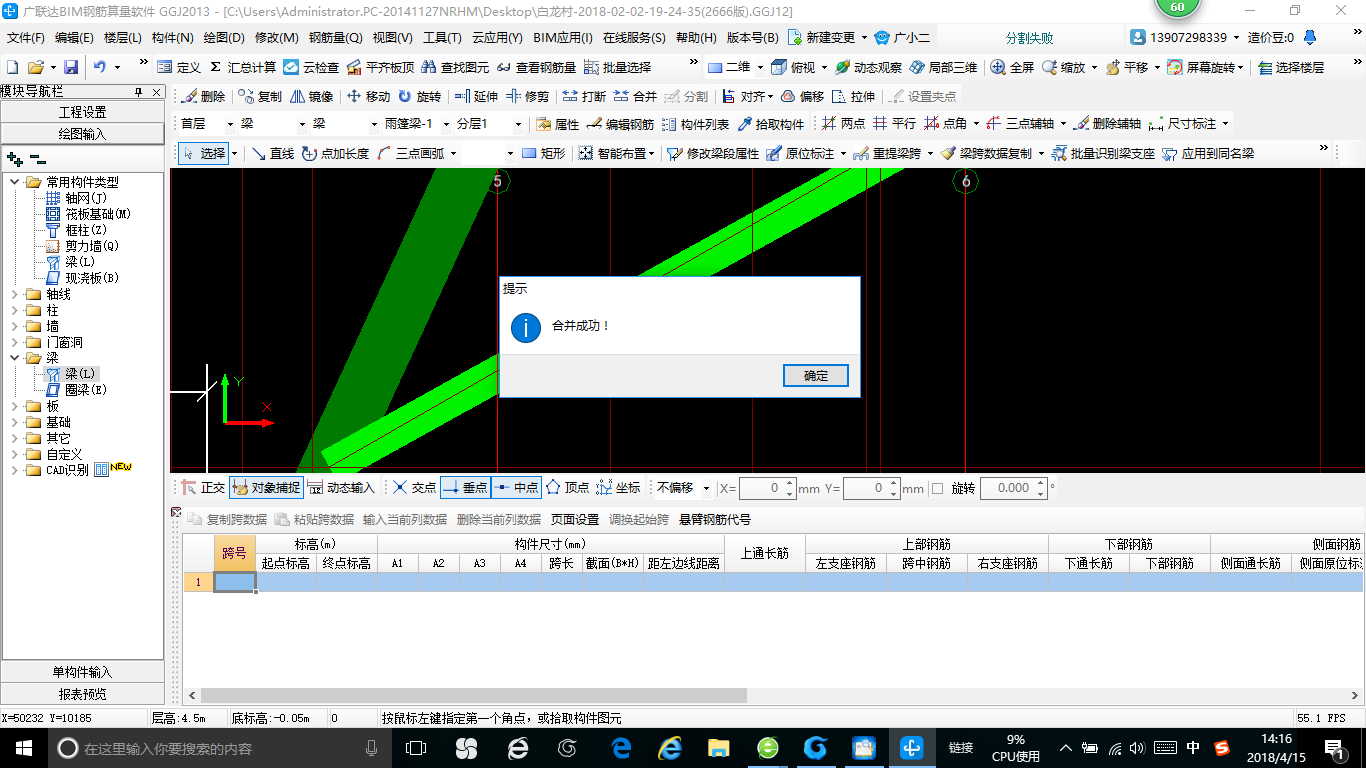Check the 旋转 rotation checkbox
1366x768 pixels.
coord(937,488)
